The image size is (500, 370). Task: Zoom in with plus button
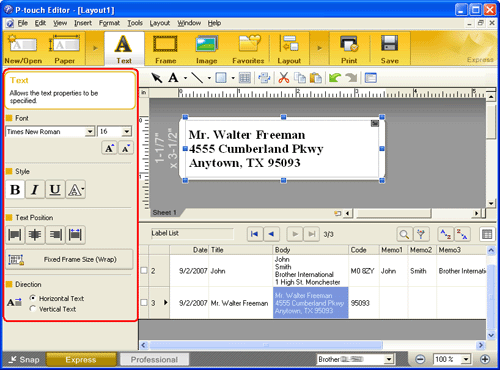(485, 359)
